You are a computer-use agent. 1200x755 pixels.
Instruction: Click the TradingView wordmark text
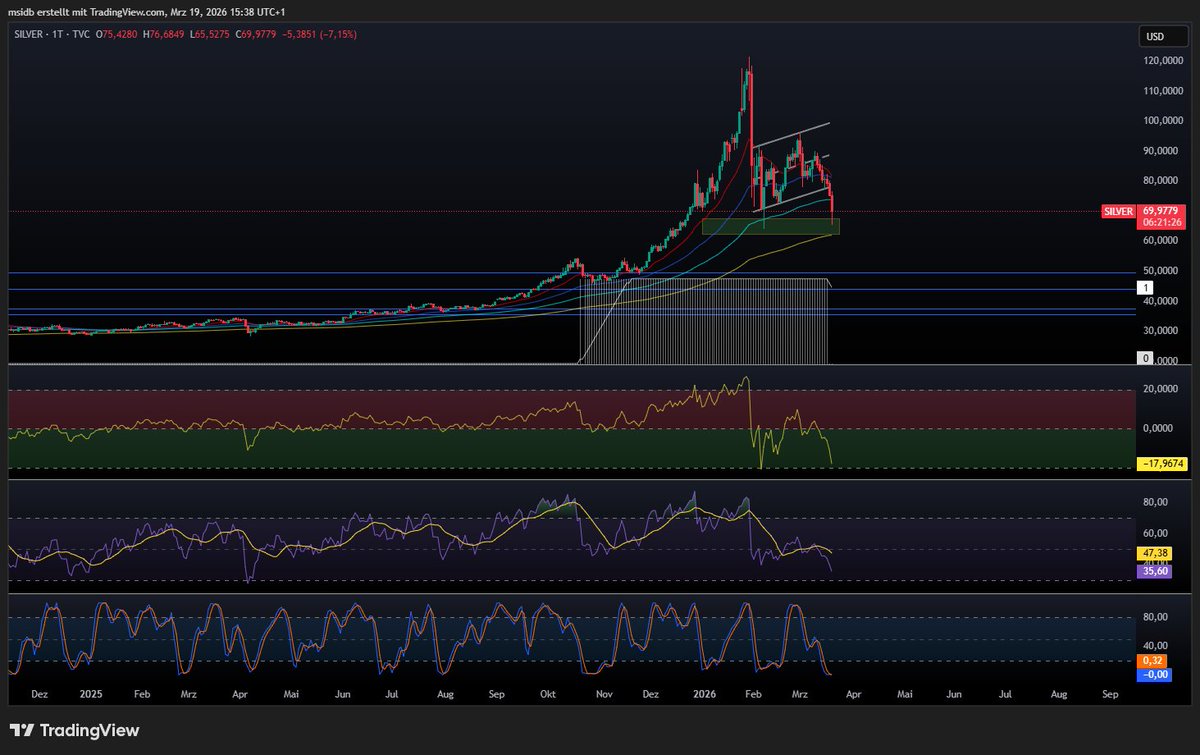tap(90, 731)
